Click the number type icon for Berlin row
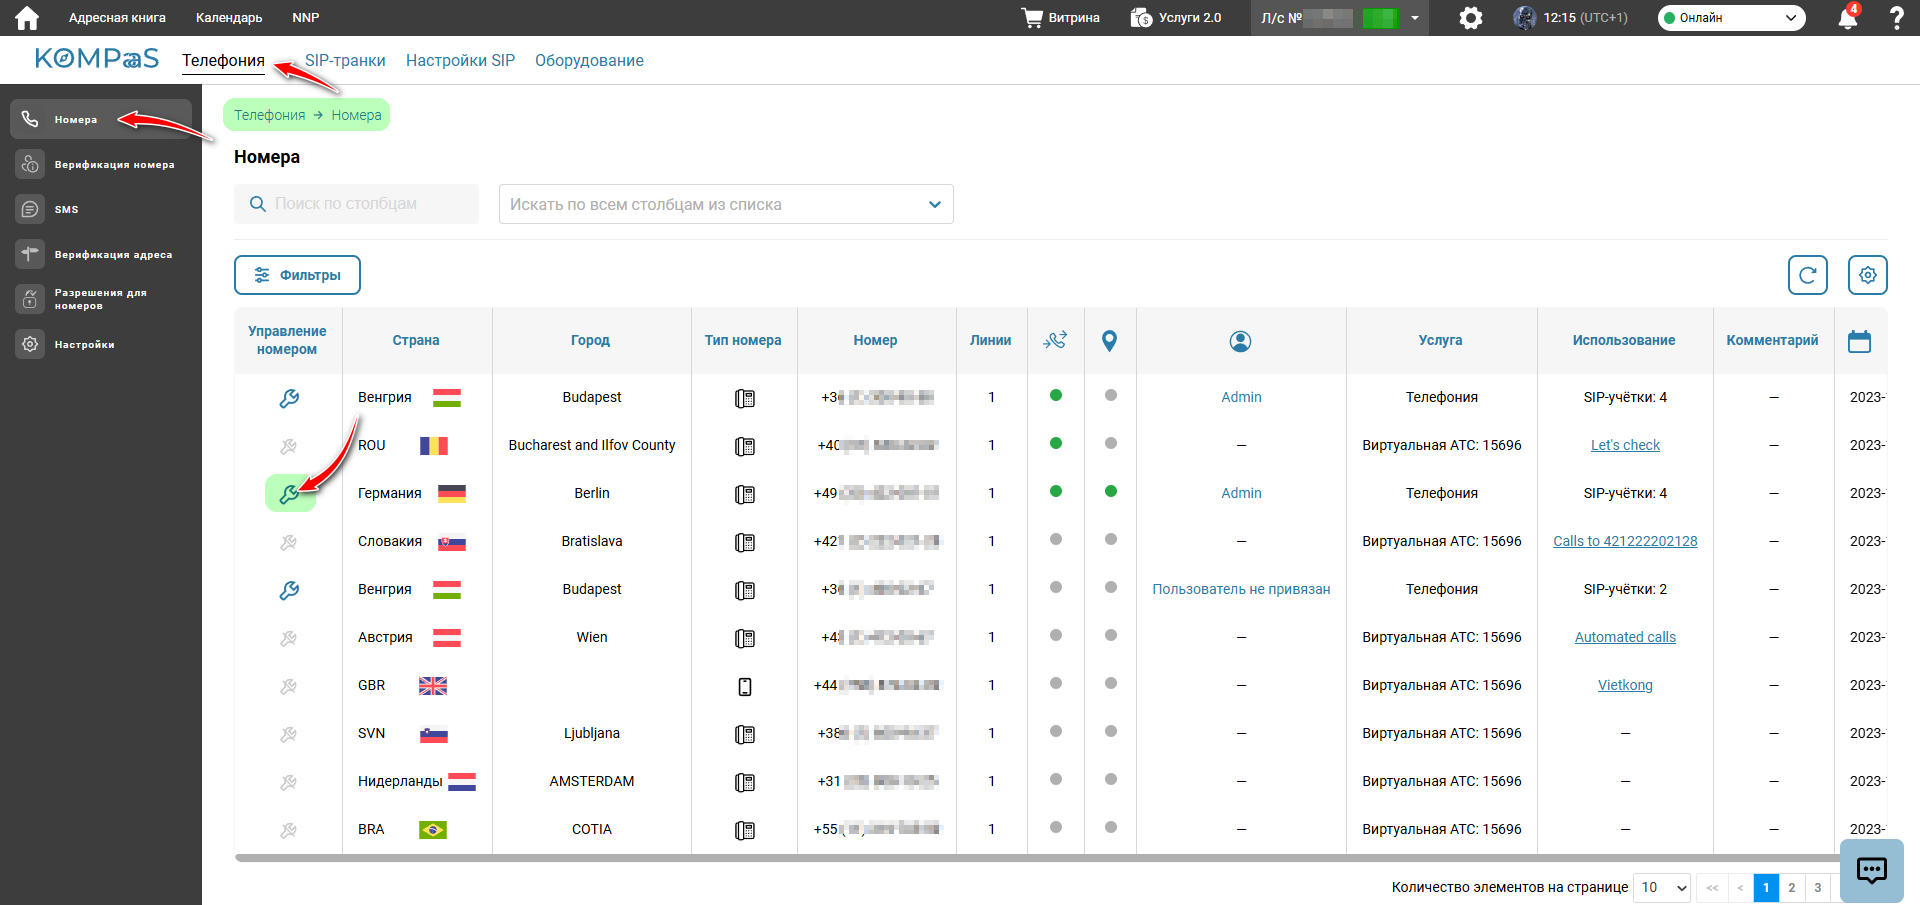1920x905 pixels. tap(745, 494)
